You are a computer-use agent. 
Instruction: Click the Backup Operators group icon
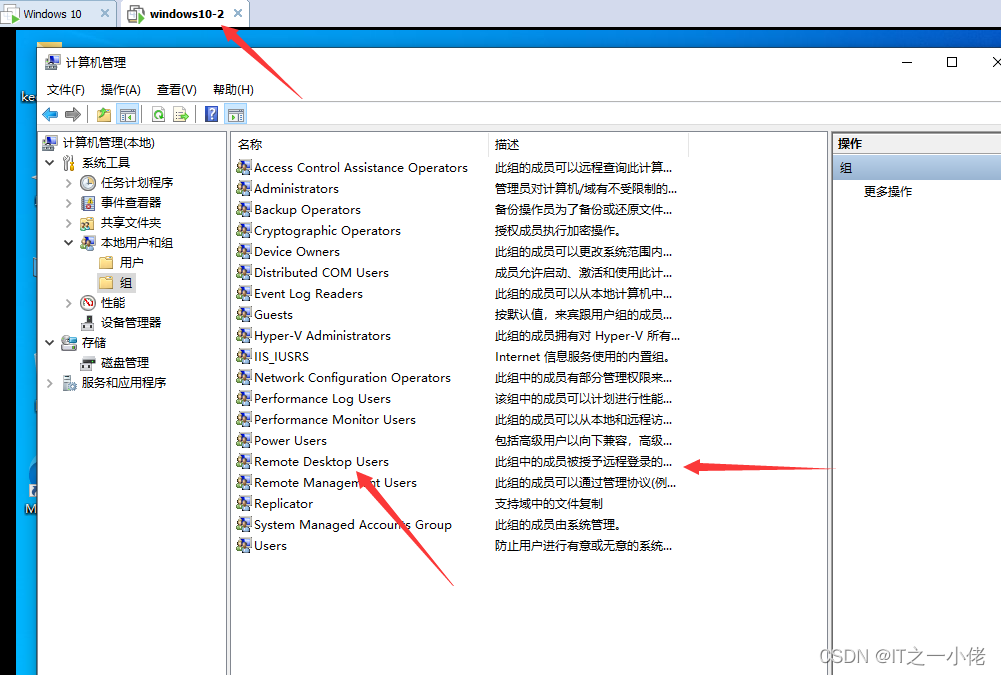pyautogui.click(x=243, y=209)
